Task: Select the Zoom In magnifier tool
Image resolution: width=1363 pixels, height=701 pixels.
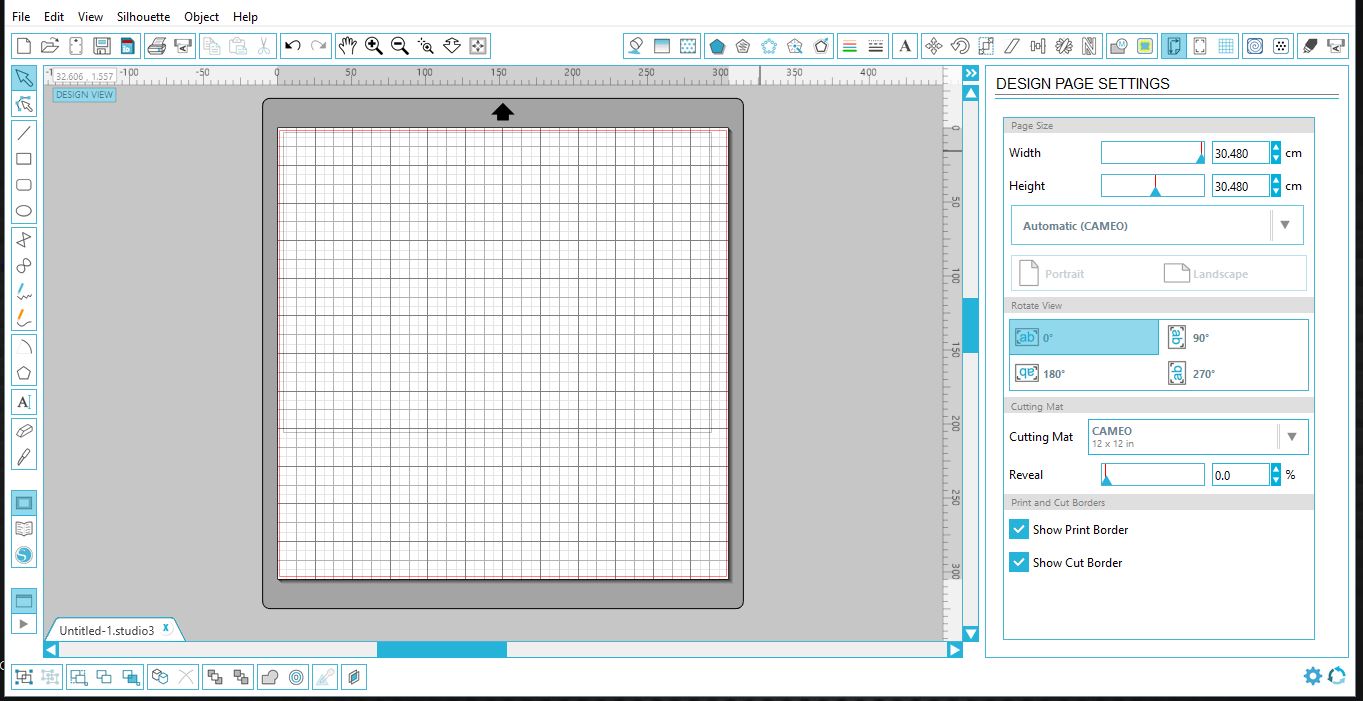Action: point(373,45)
